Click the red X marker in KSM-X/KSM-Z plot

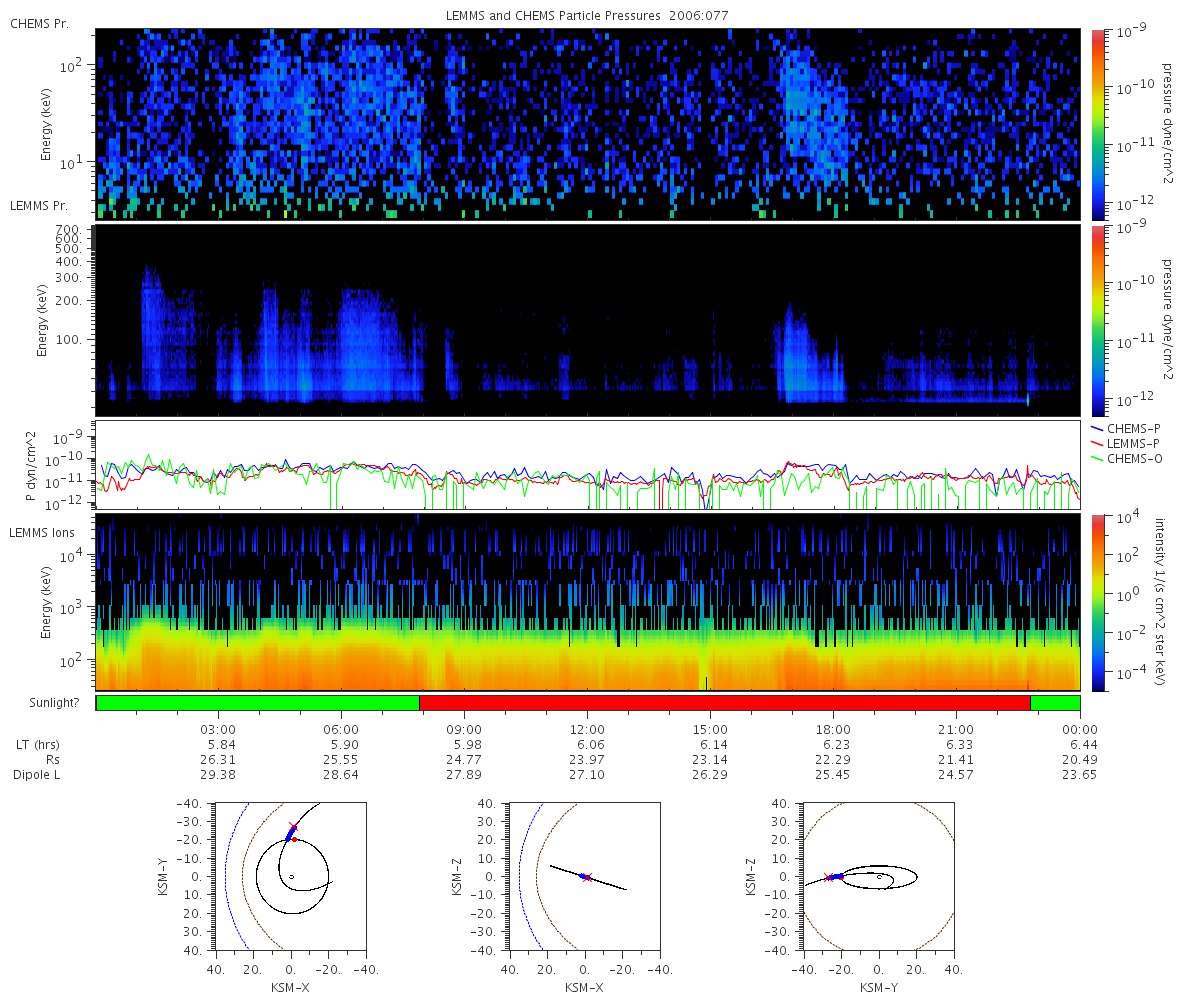pos(587,877)
